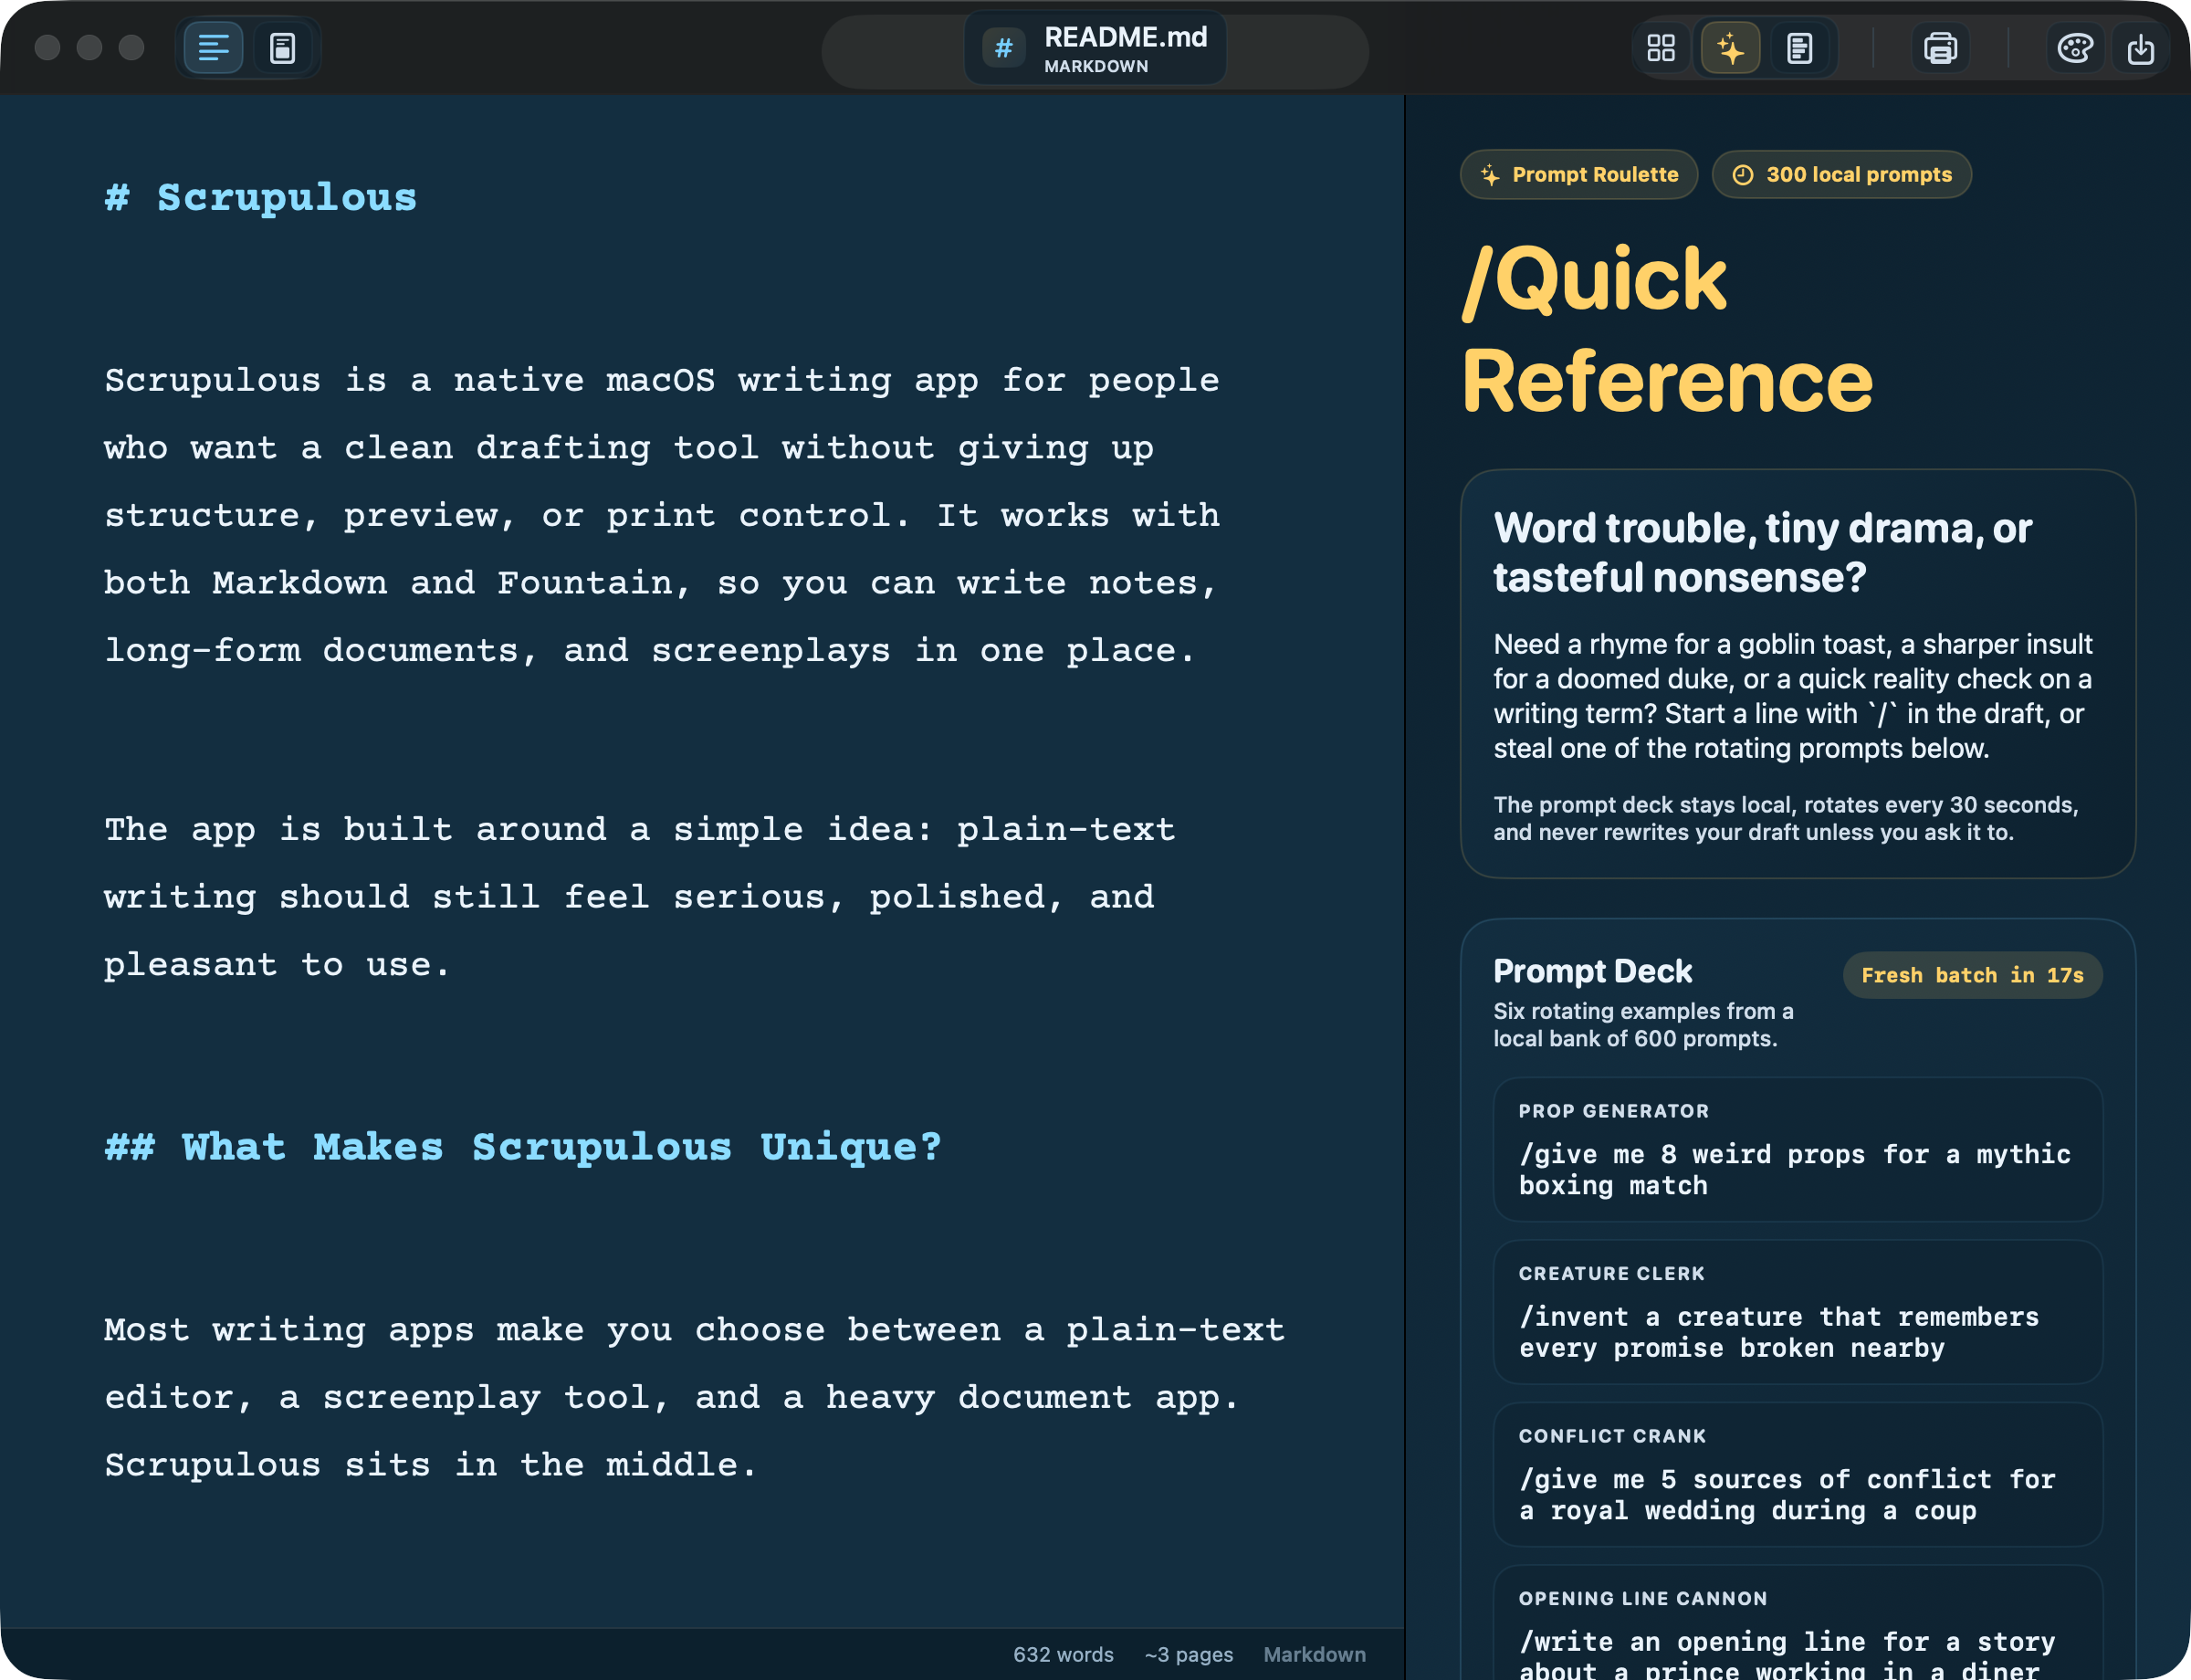The height and width of the screenshot is (1680, 2191).
Task: Click the Markdown format label in status bar
Action: [1314, 1655]
